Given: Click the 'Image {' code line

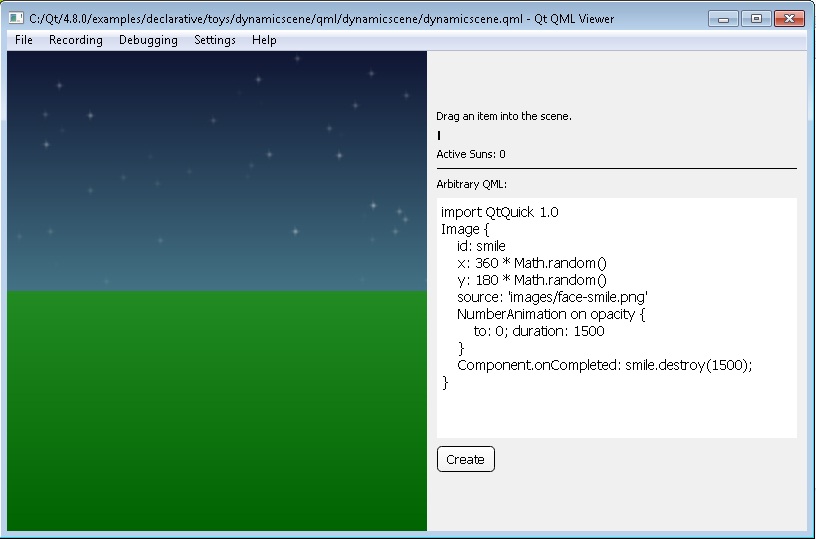Looking at the screenshot, I should click(x=465, y=229).
